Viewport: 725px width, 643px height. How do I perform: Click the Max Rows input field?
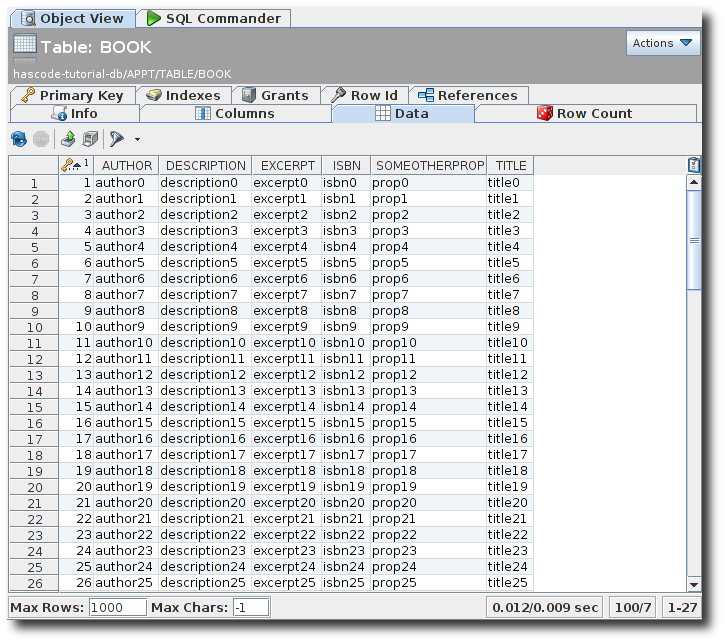[117, 607]
